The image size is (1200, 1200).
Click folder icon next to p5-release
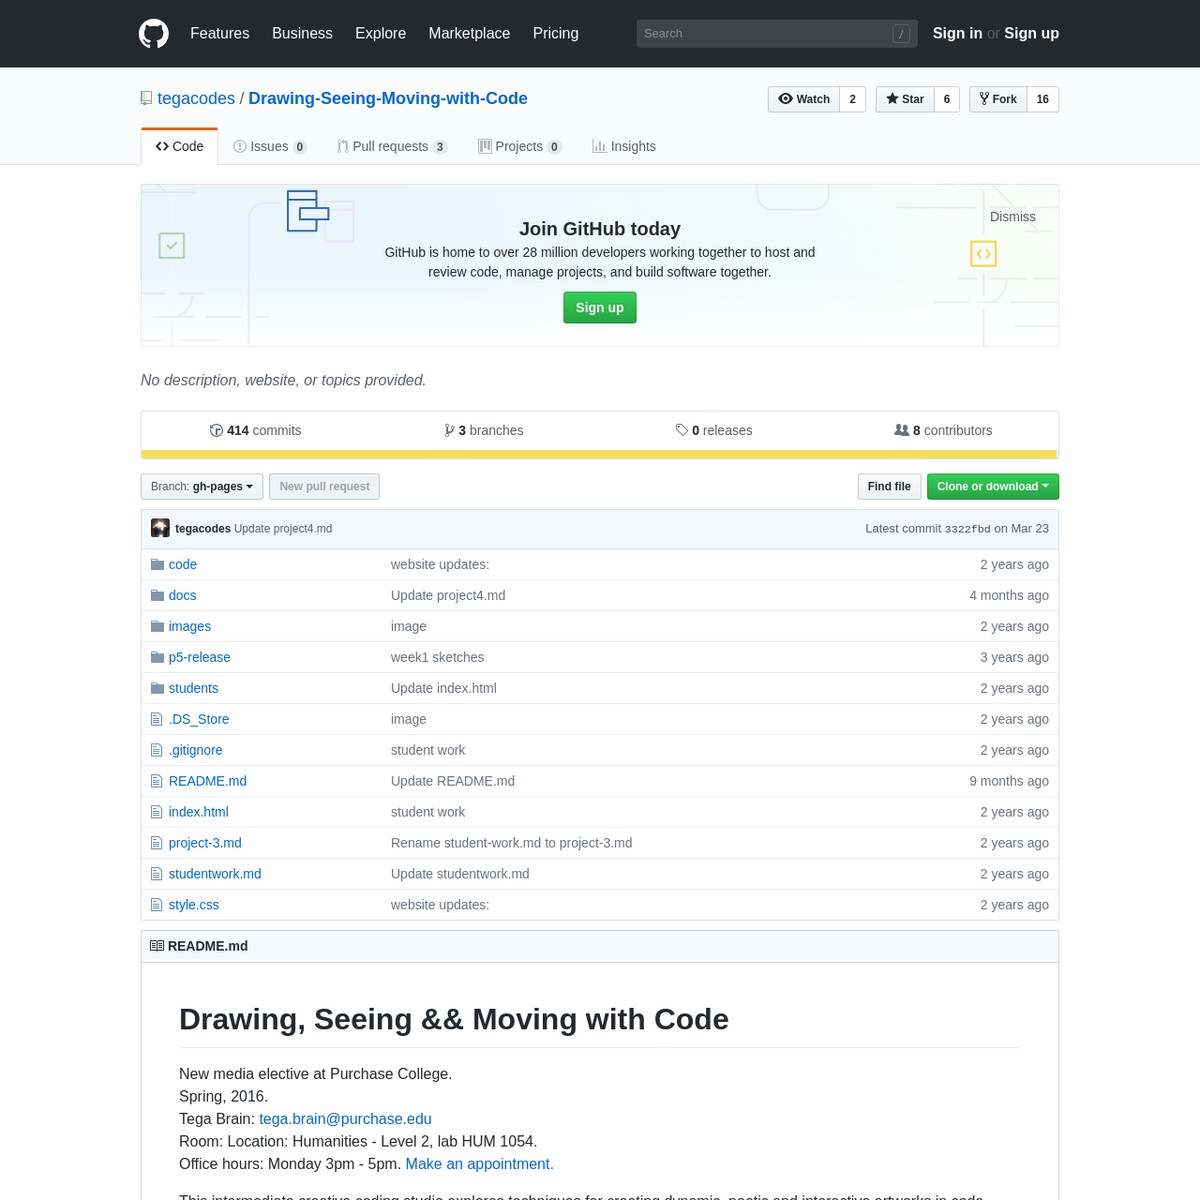[x=157, y=657]
